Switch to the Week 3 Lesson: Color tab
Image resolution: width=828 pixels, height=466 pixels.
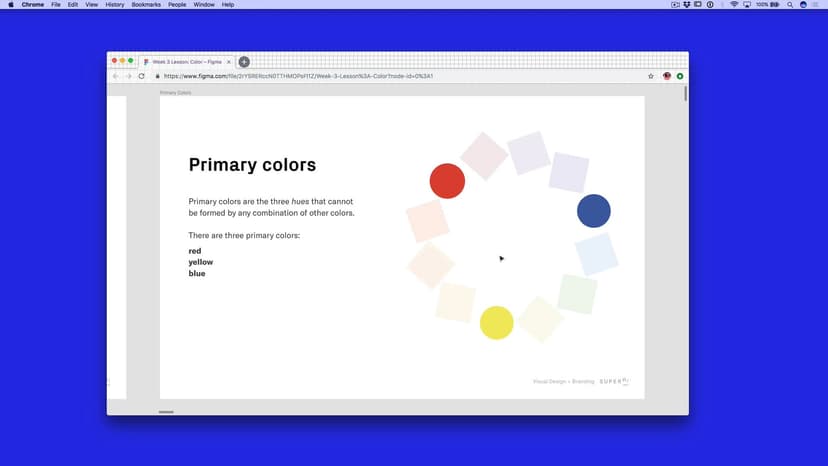185,62
